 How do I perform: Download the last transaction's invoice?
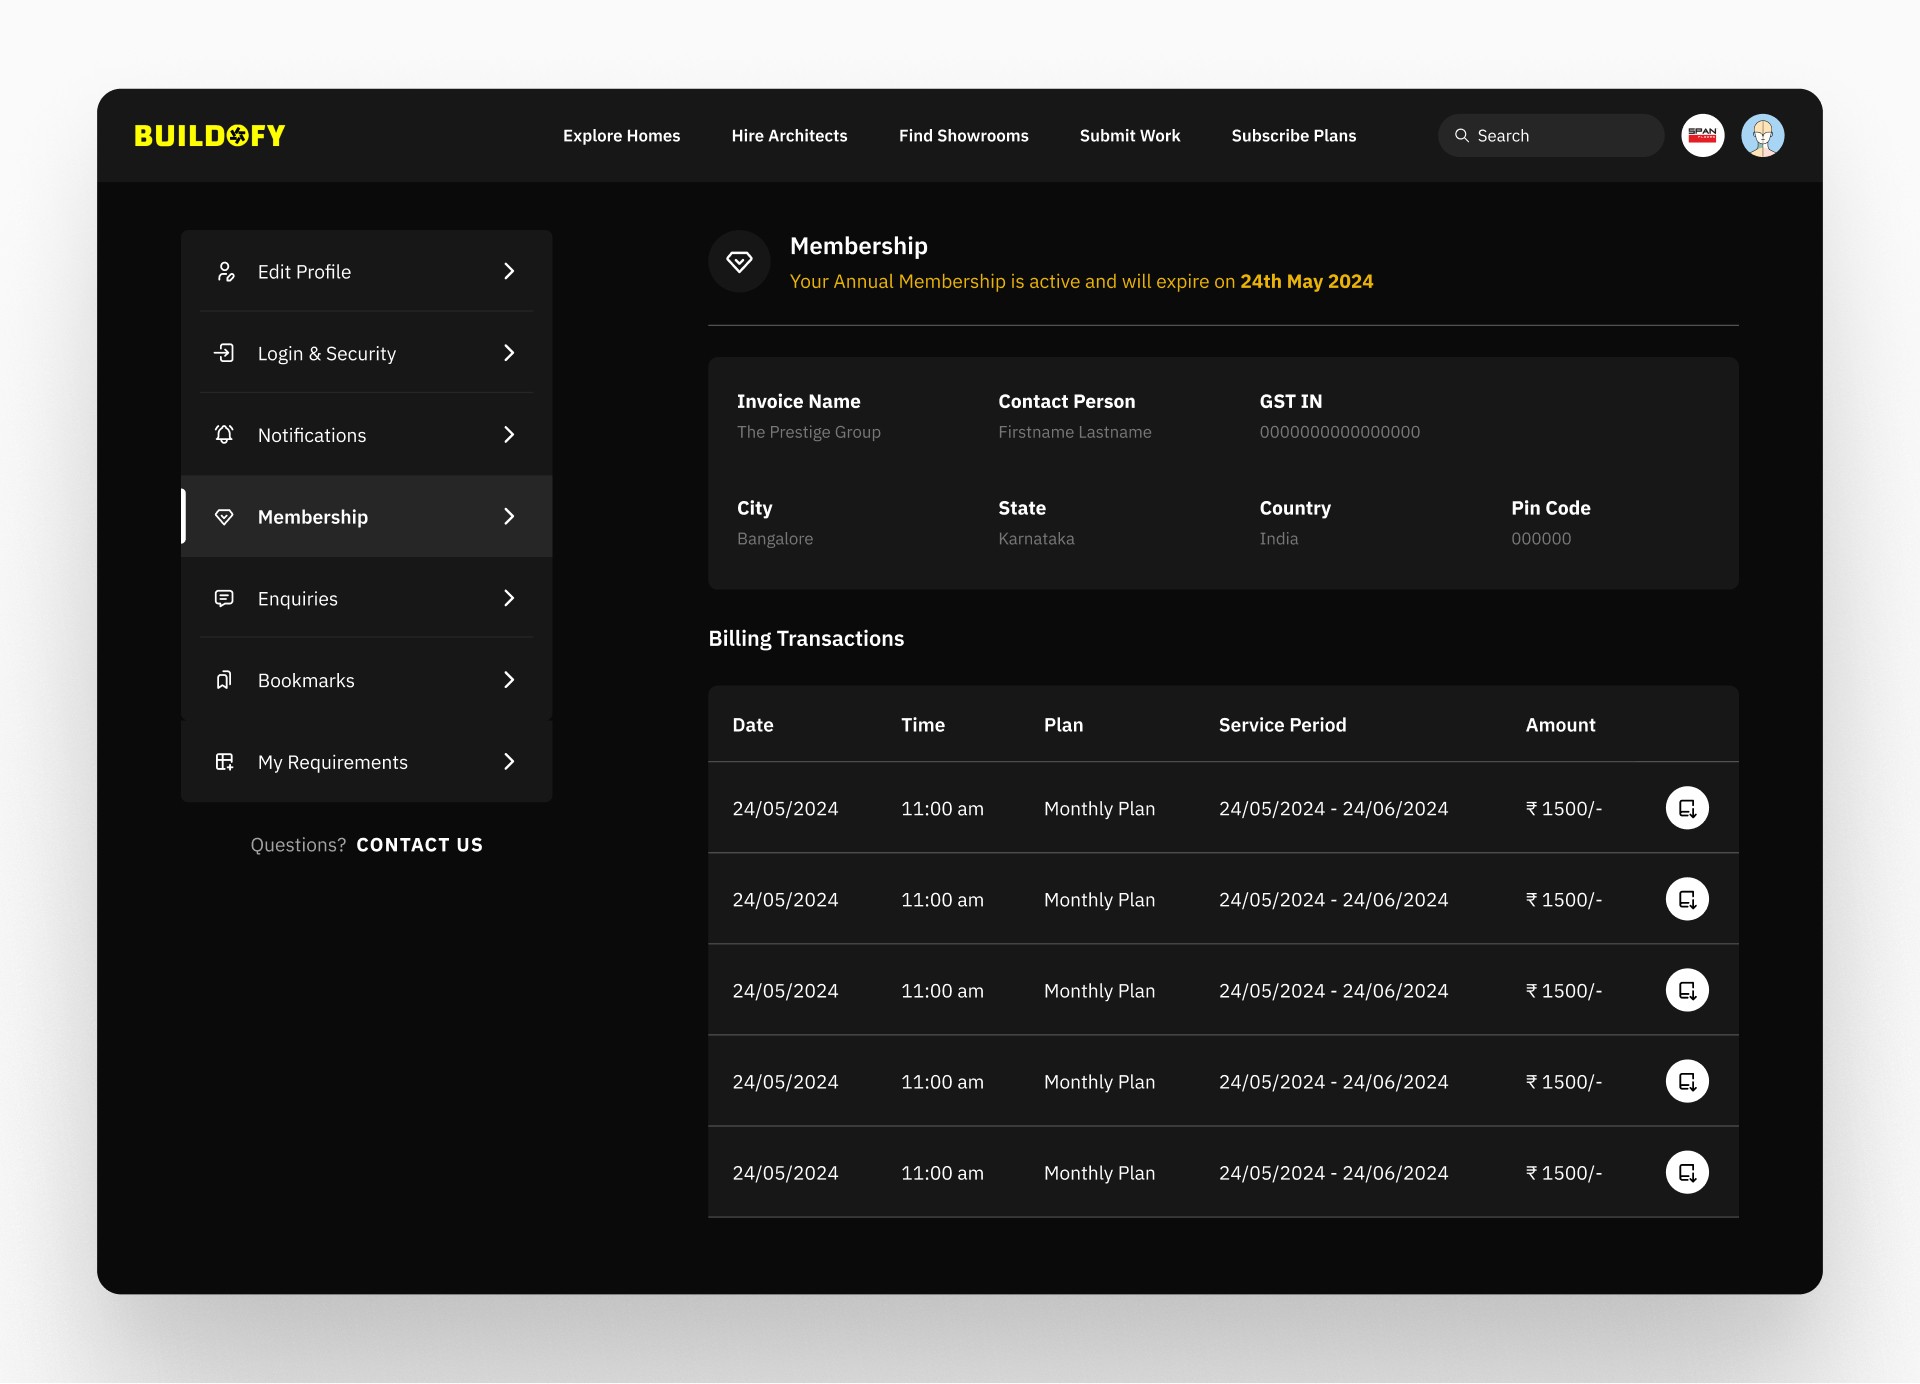point(1687,1172)
